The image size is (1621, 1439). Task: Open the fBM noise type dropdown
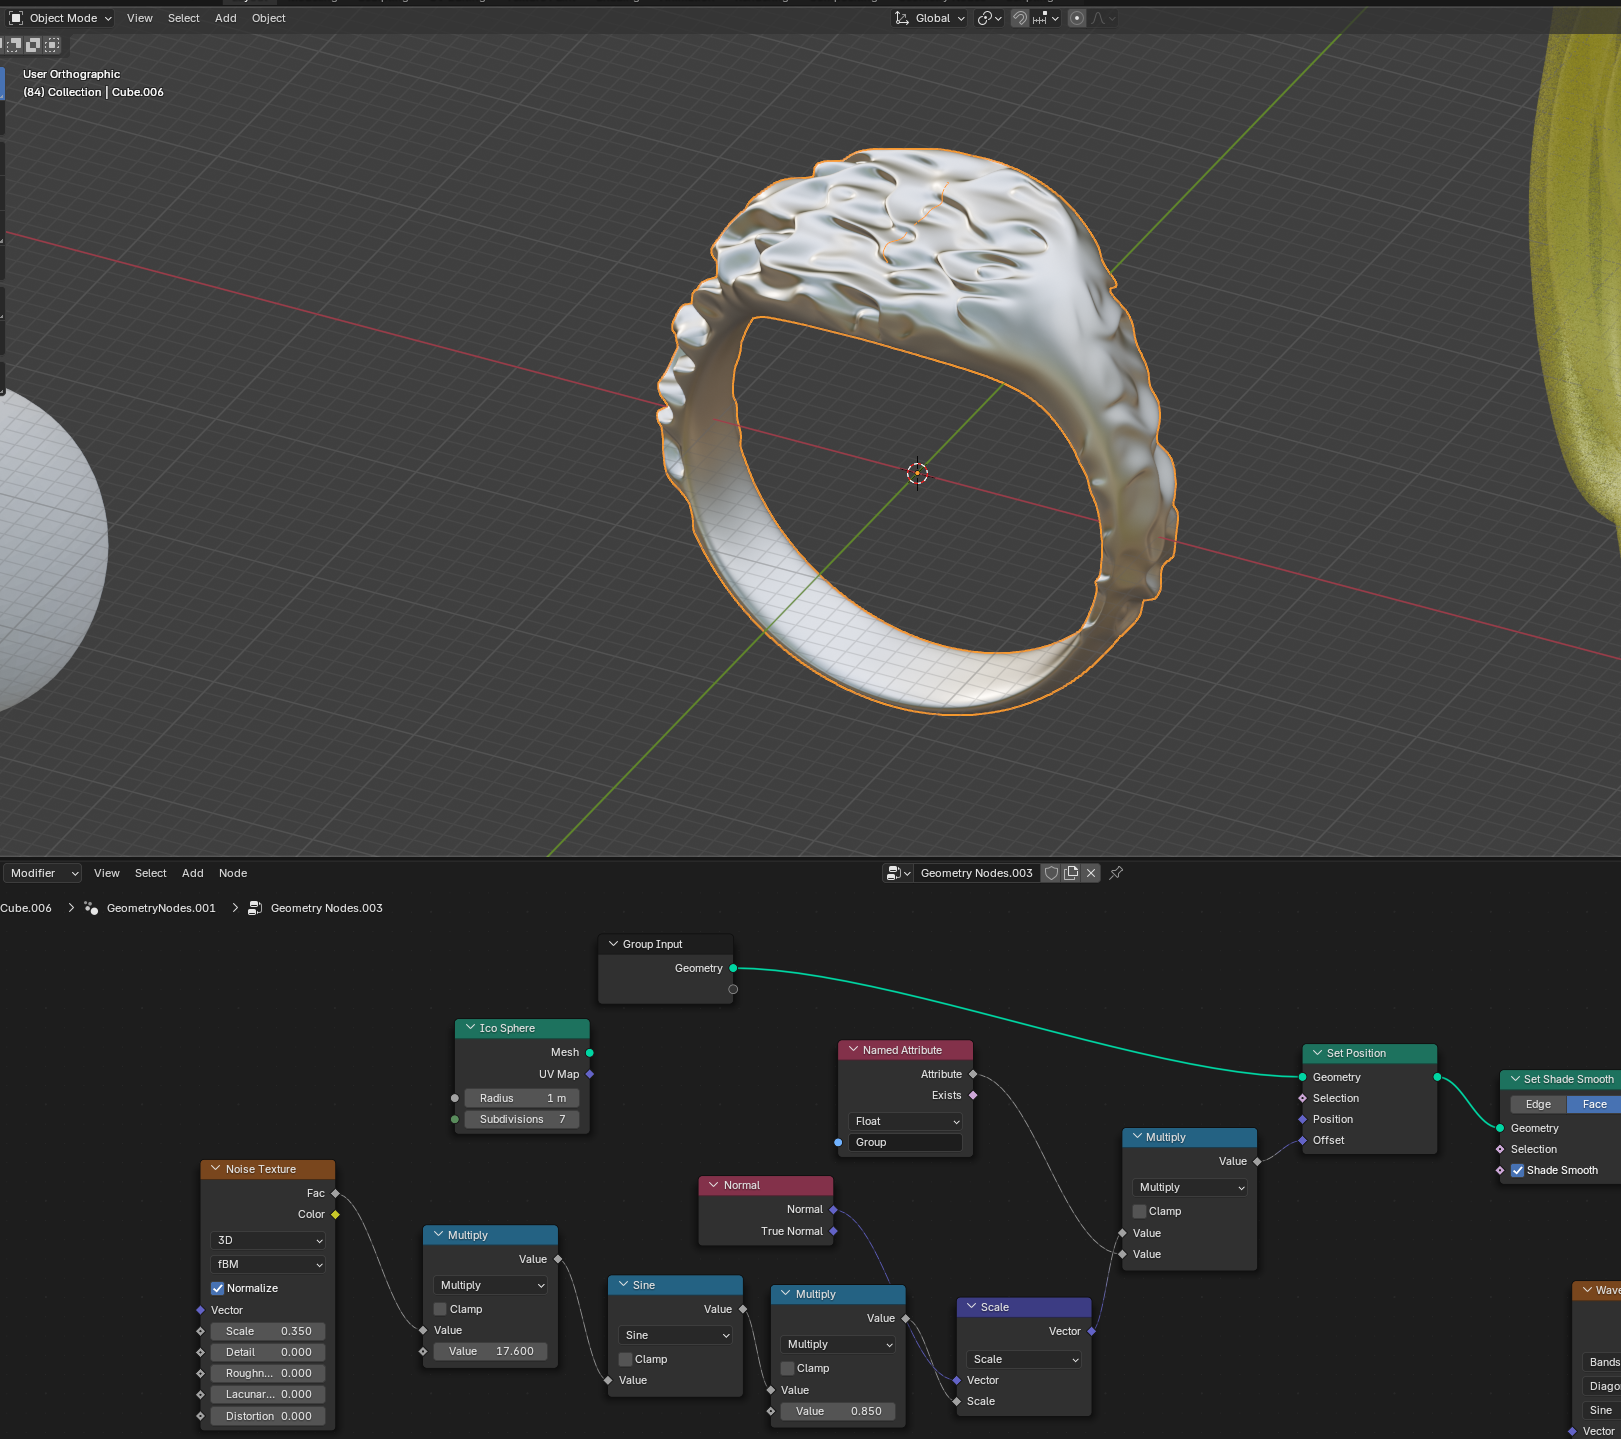(268, 1264)
